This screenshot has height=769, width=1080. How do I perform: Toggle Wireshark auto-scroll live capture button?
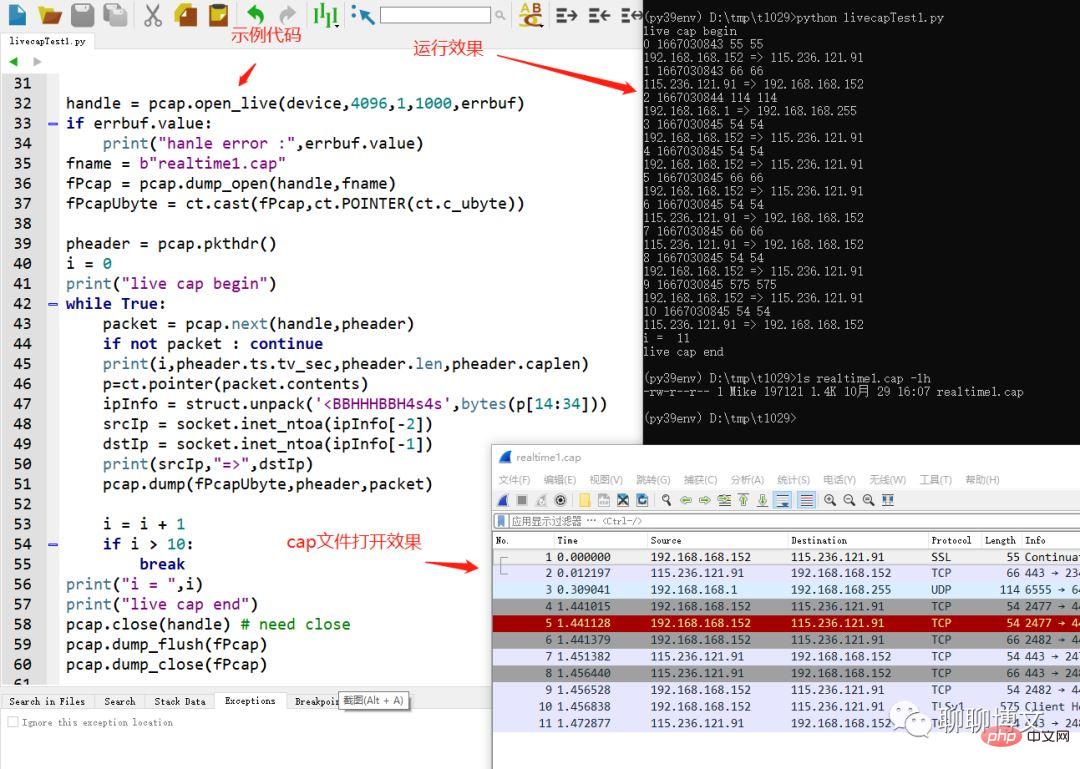point(783,500)
